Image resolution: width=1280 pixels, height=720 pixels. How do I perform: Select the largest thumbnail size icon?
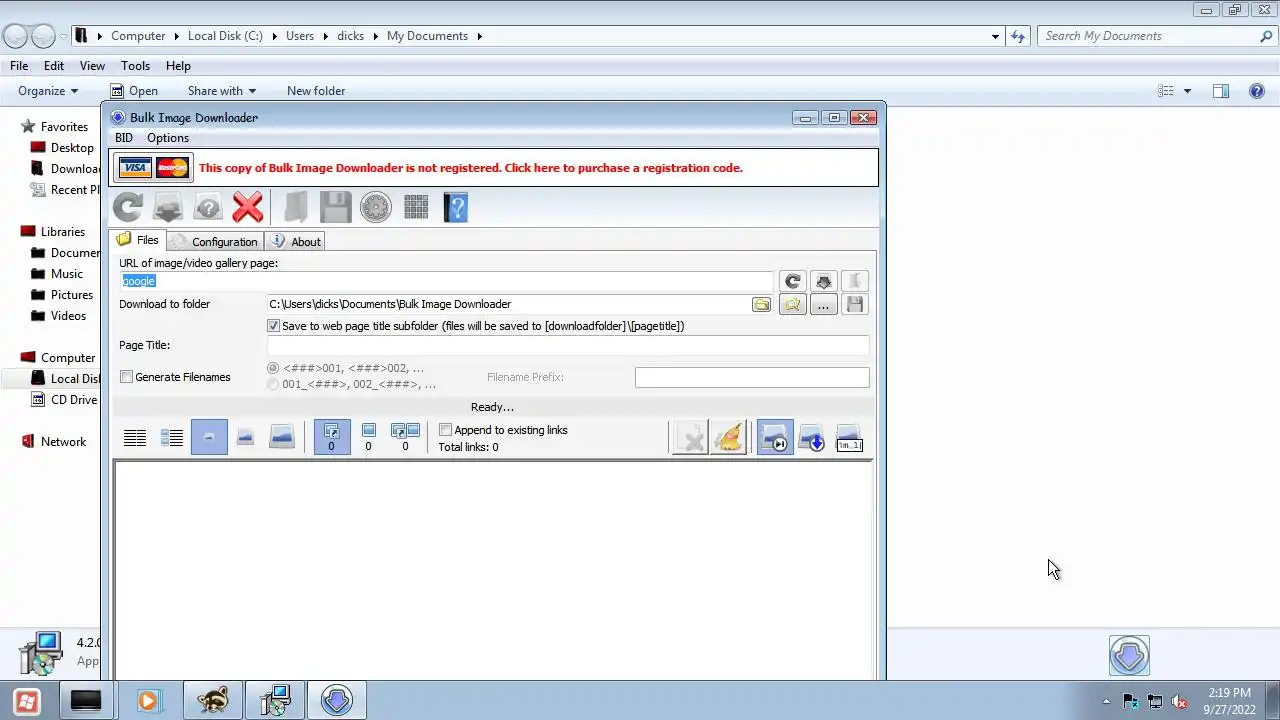click(x=282, y=437)
